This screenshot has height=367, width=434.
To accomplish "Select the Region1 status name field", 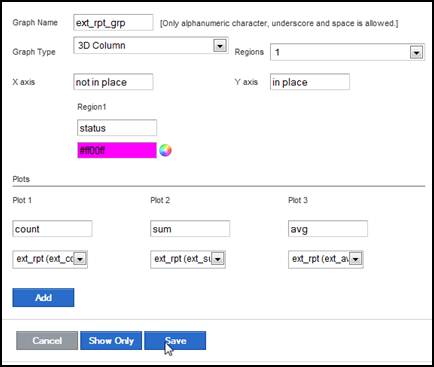I will [x=117, y=128].
